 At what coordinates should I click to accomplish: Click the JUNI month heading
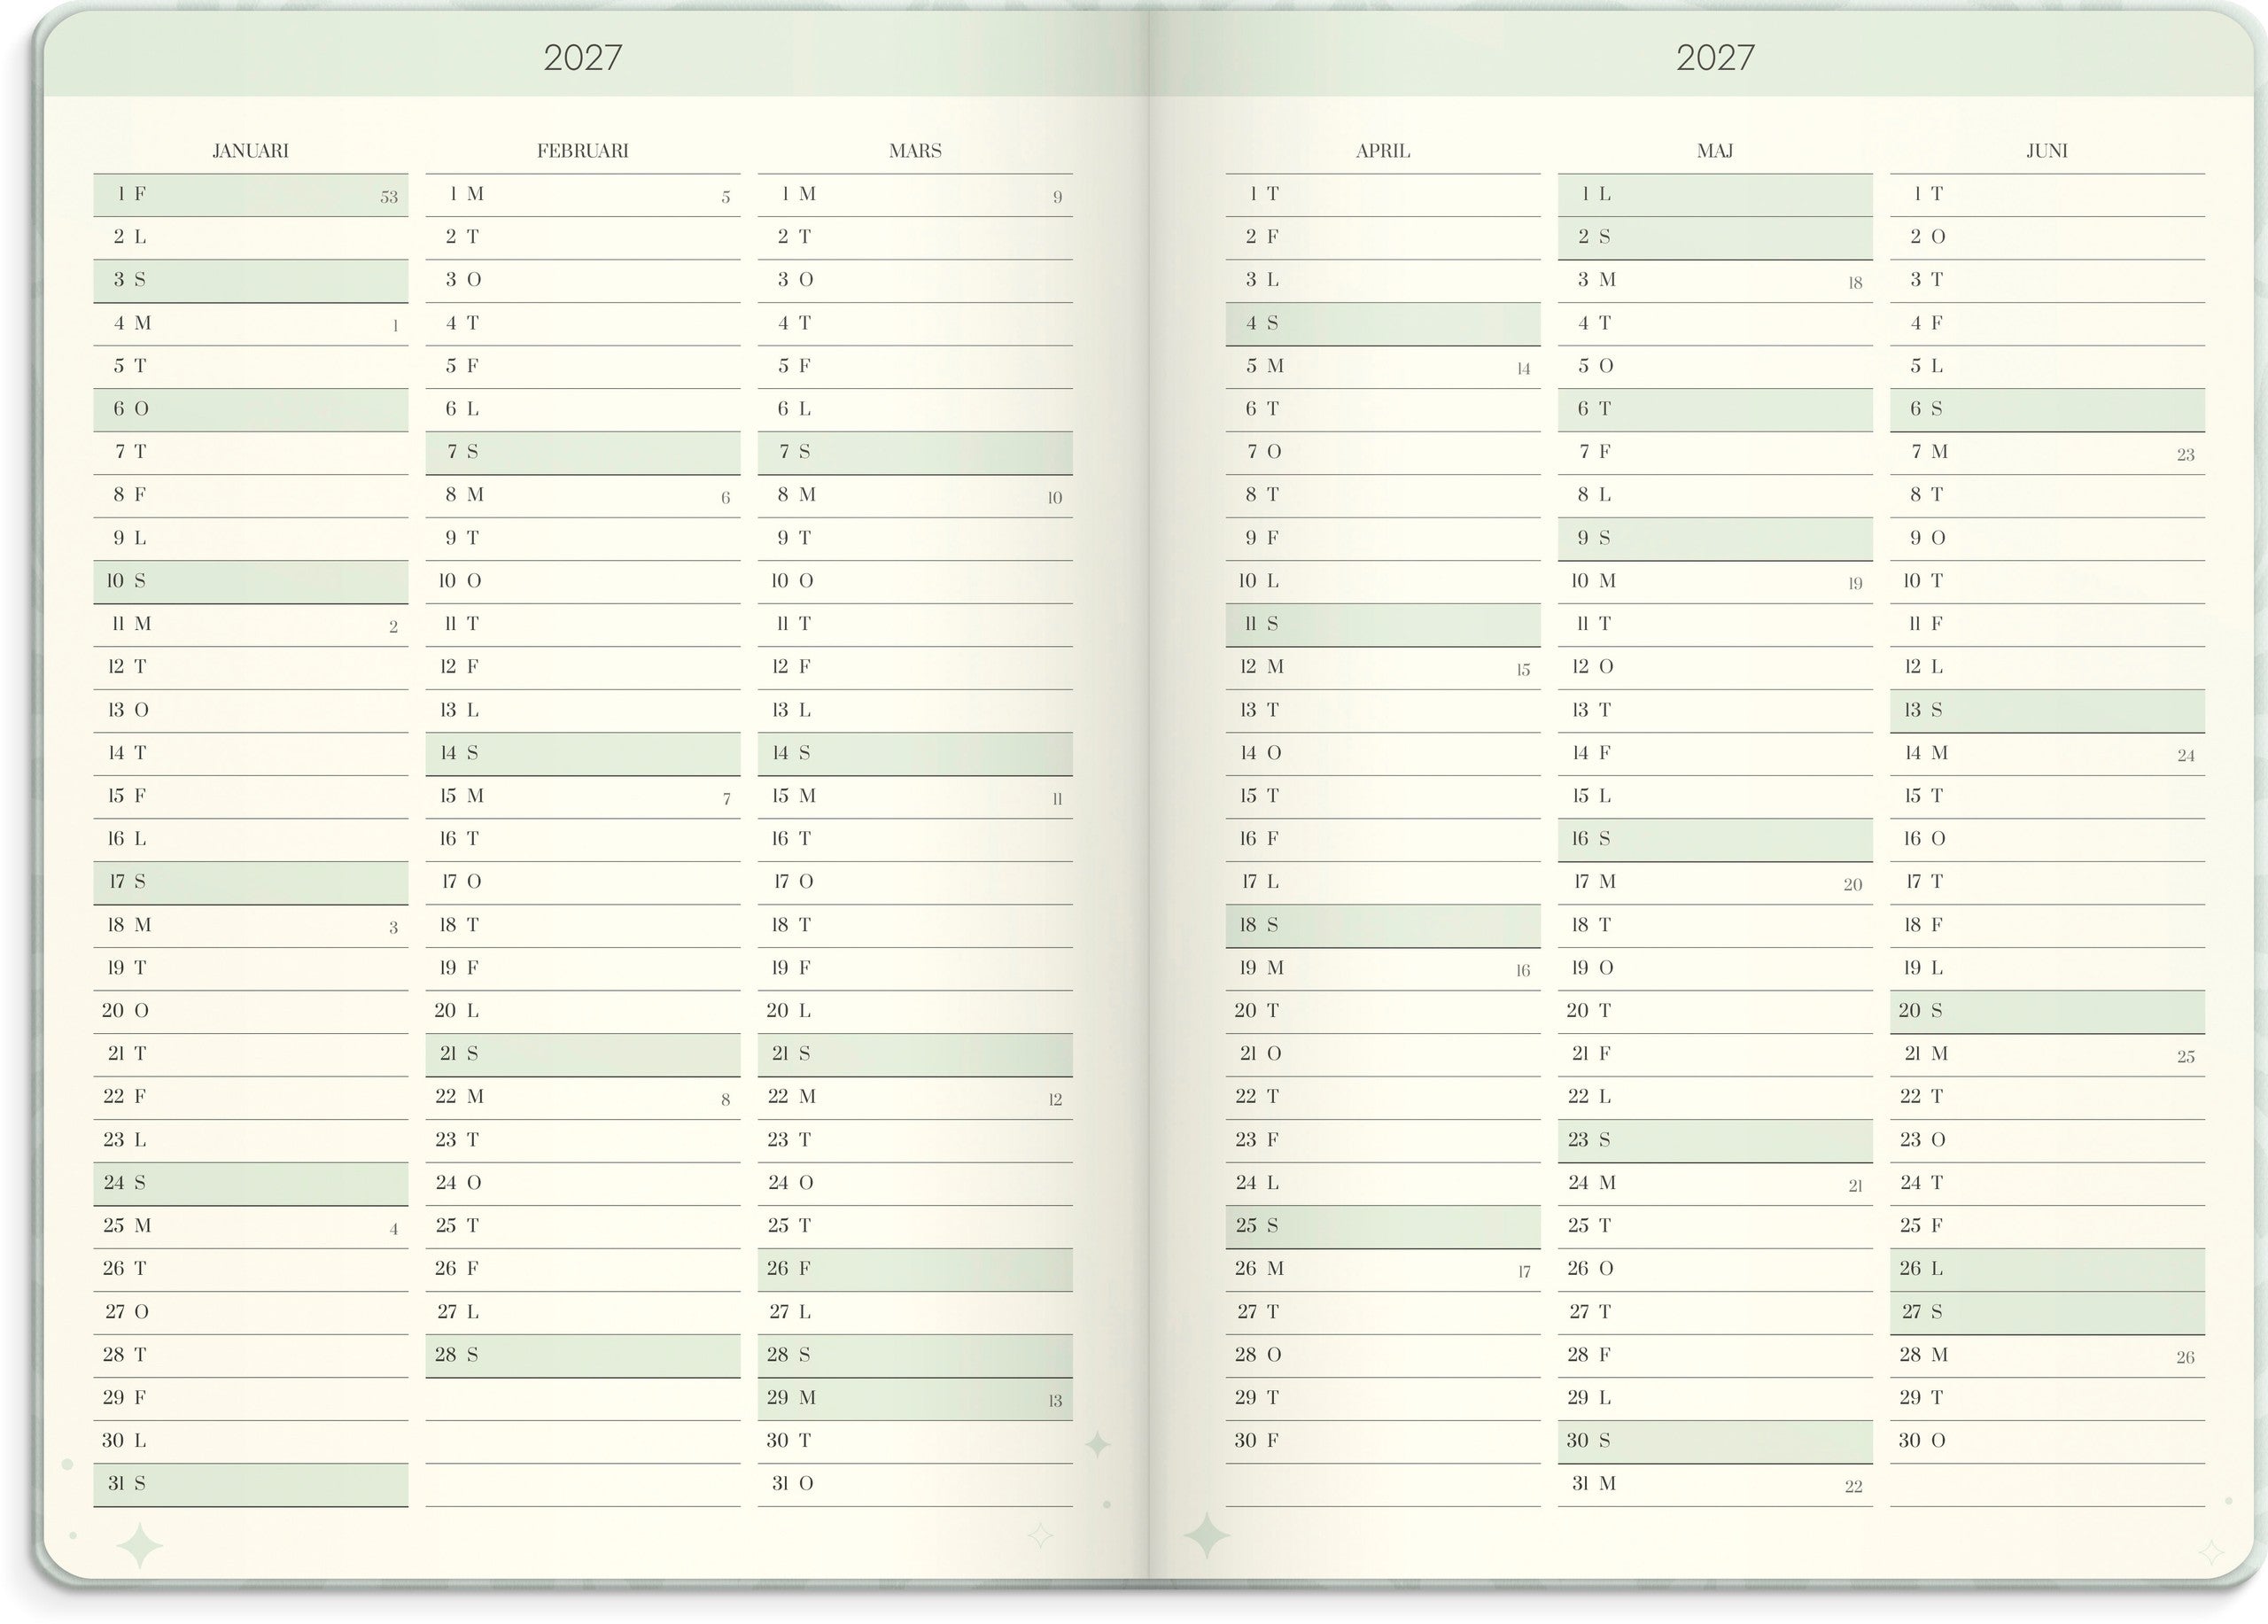click(2047, 151)
